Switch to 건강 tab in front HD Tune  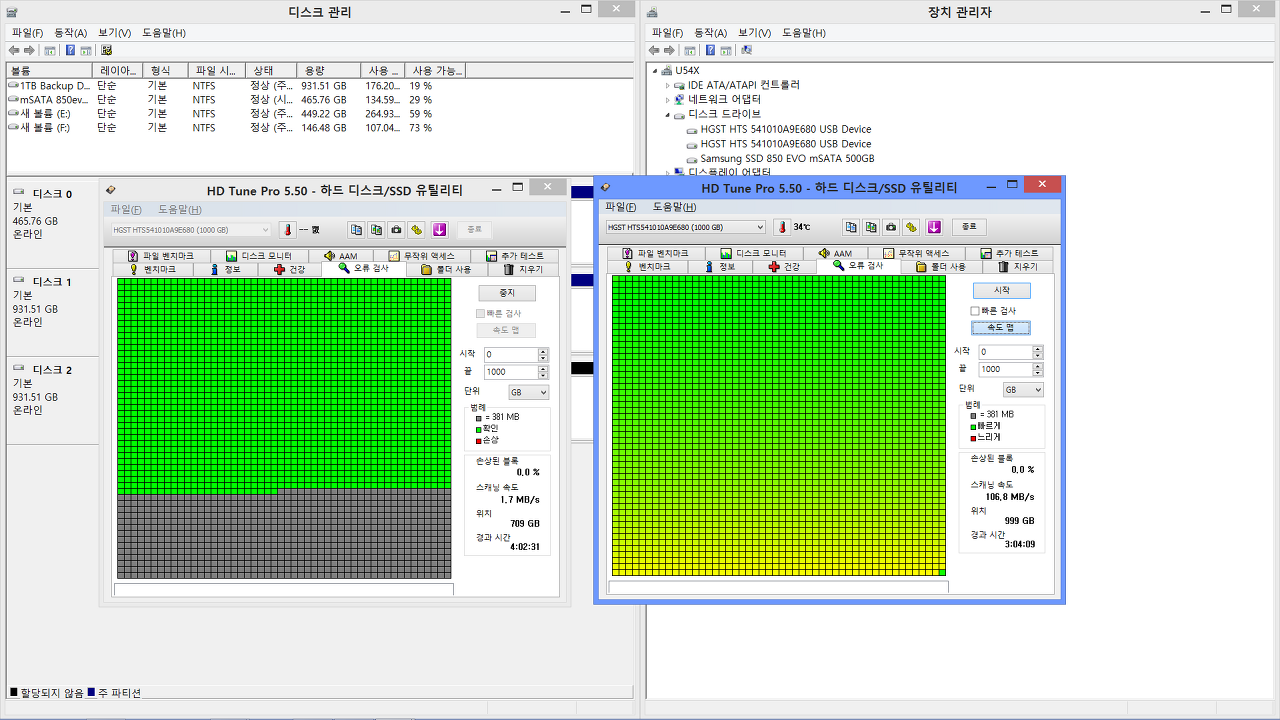[x=784, y=267]
